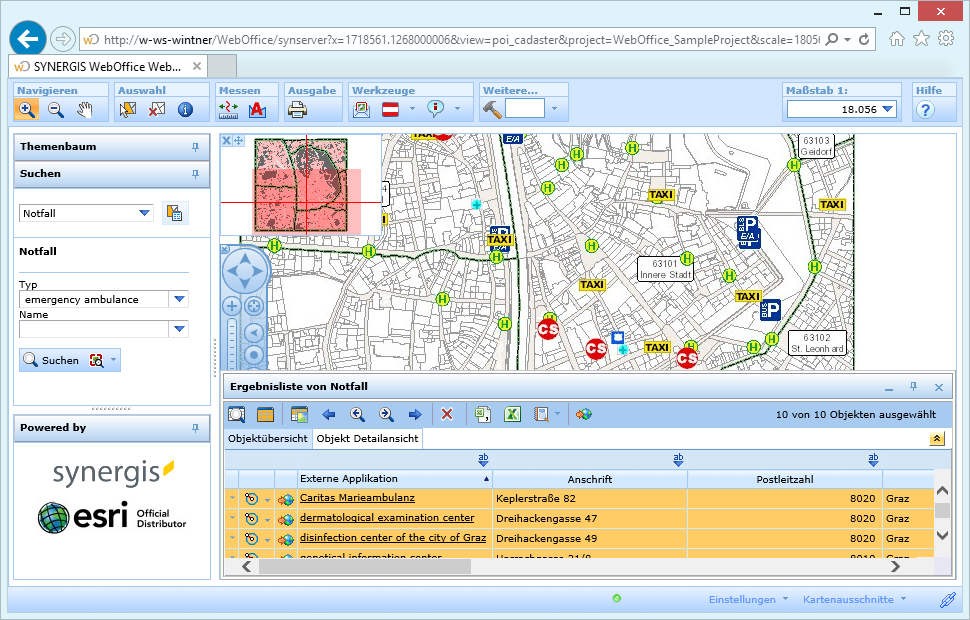The height and width of the screenshot is (620, 970).
Task: Pin the Suchen panel open
Action: tap(196, 174)
